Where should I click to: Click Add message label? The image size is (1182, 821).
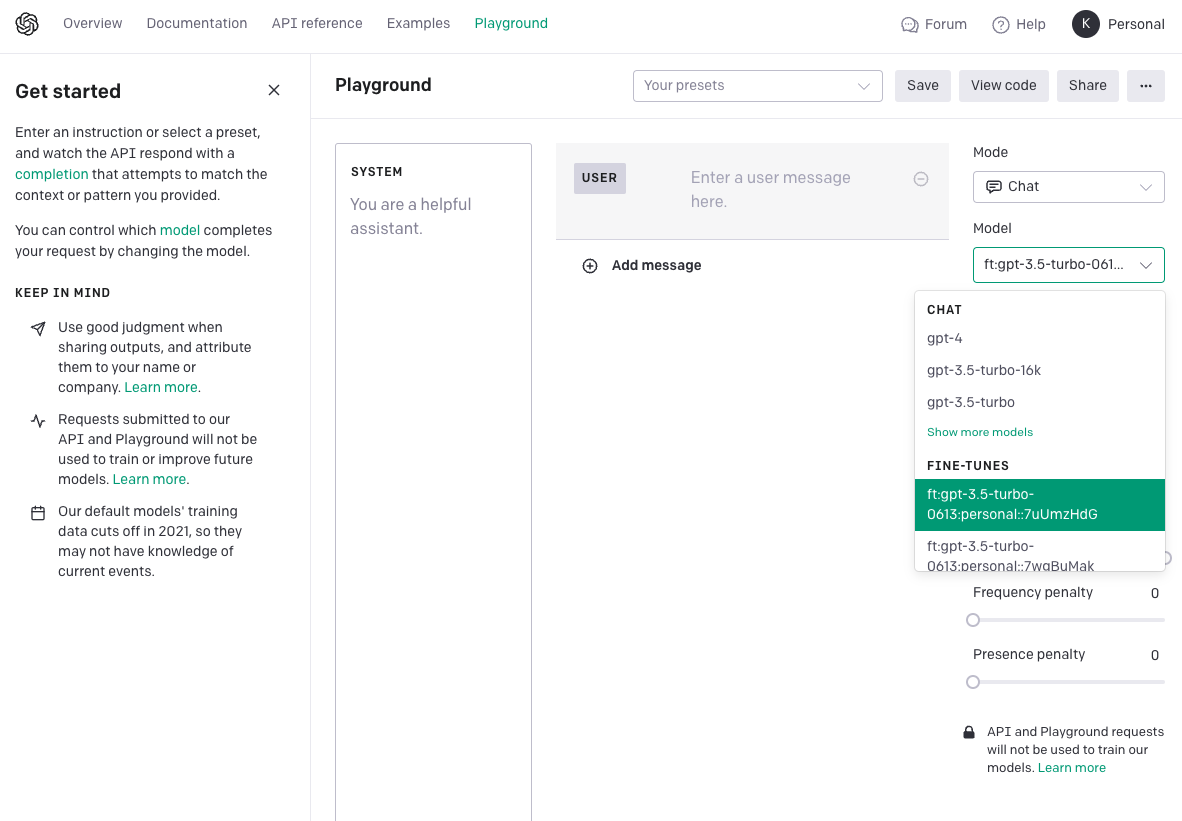656,265
